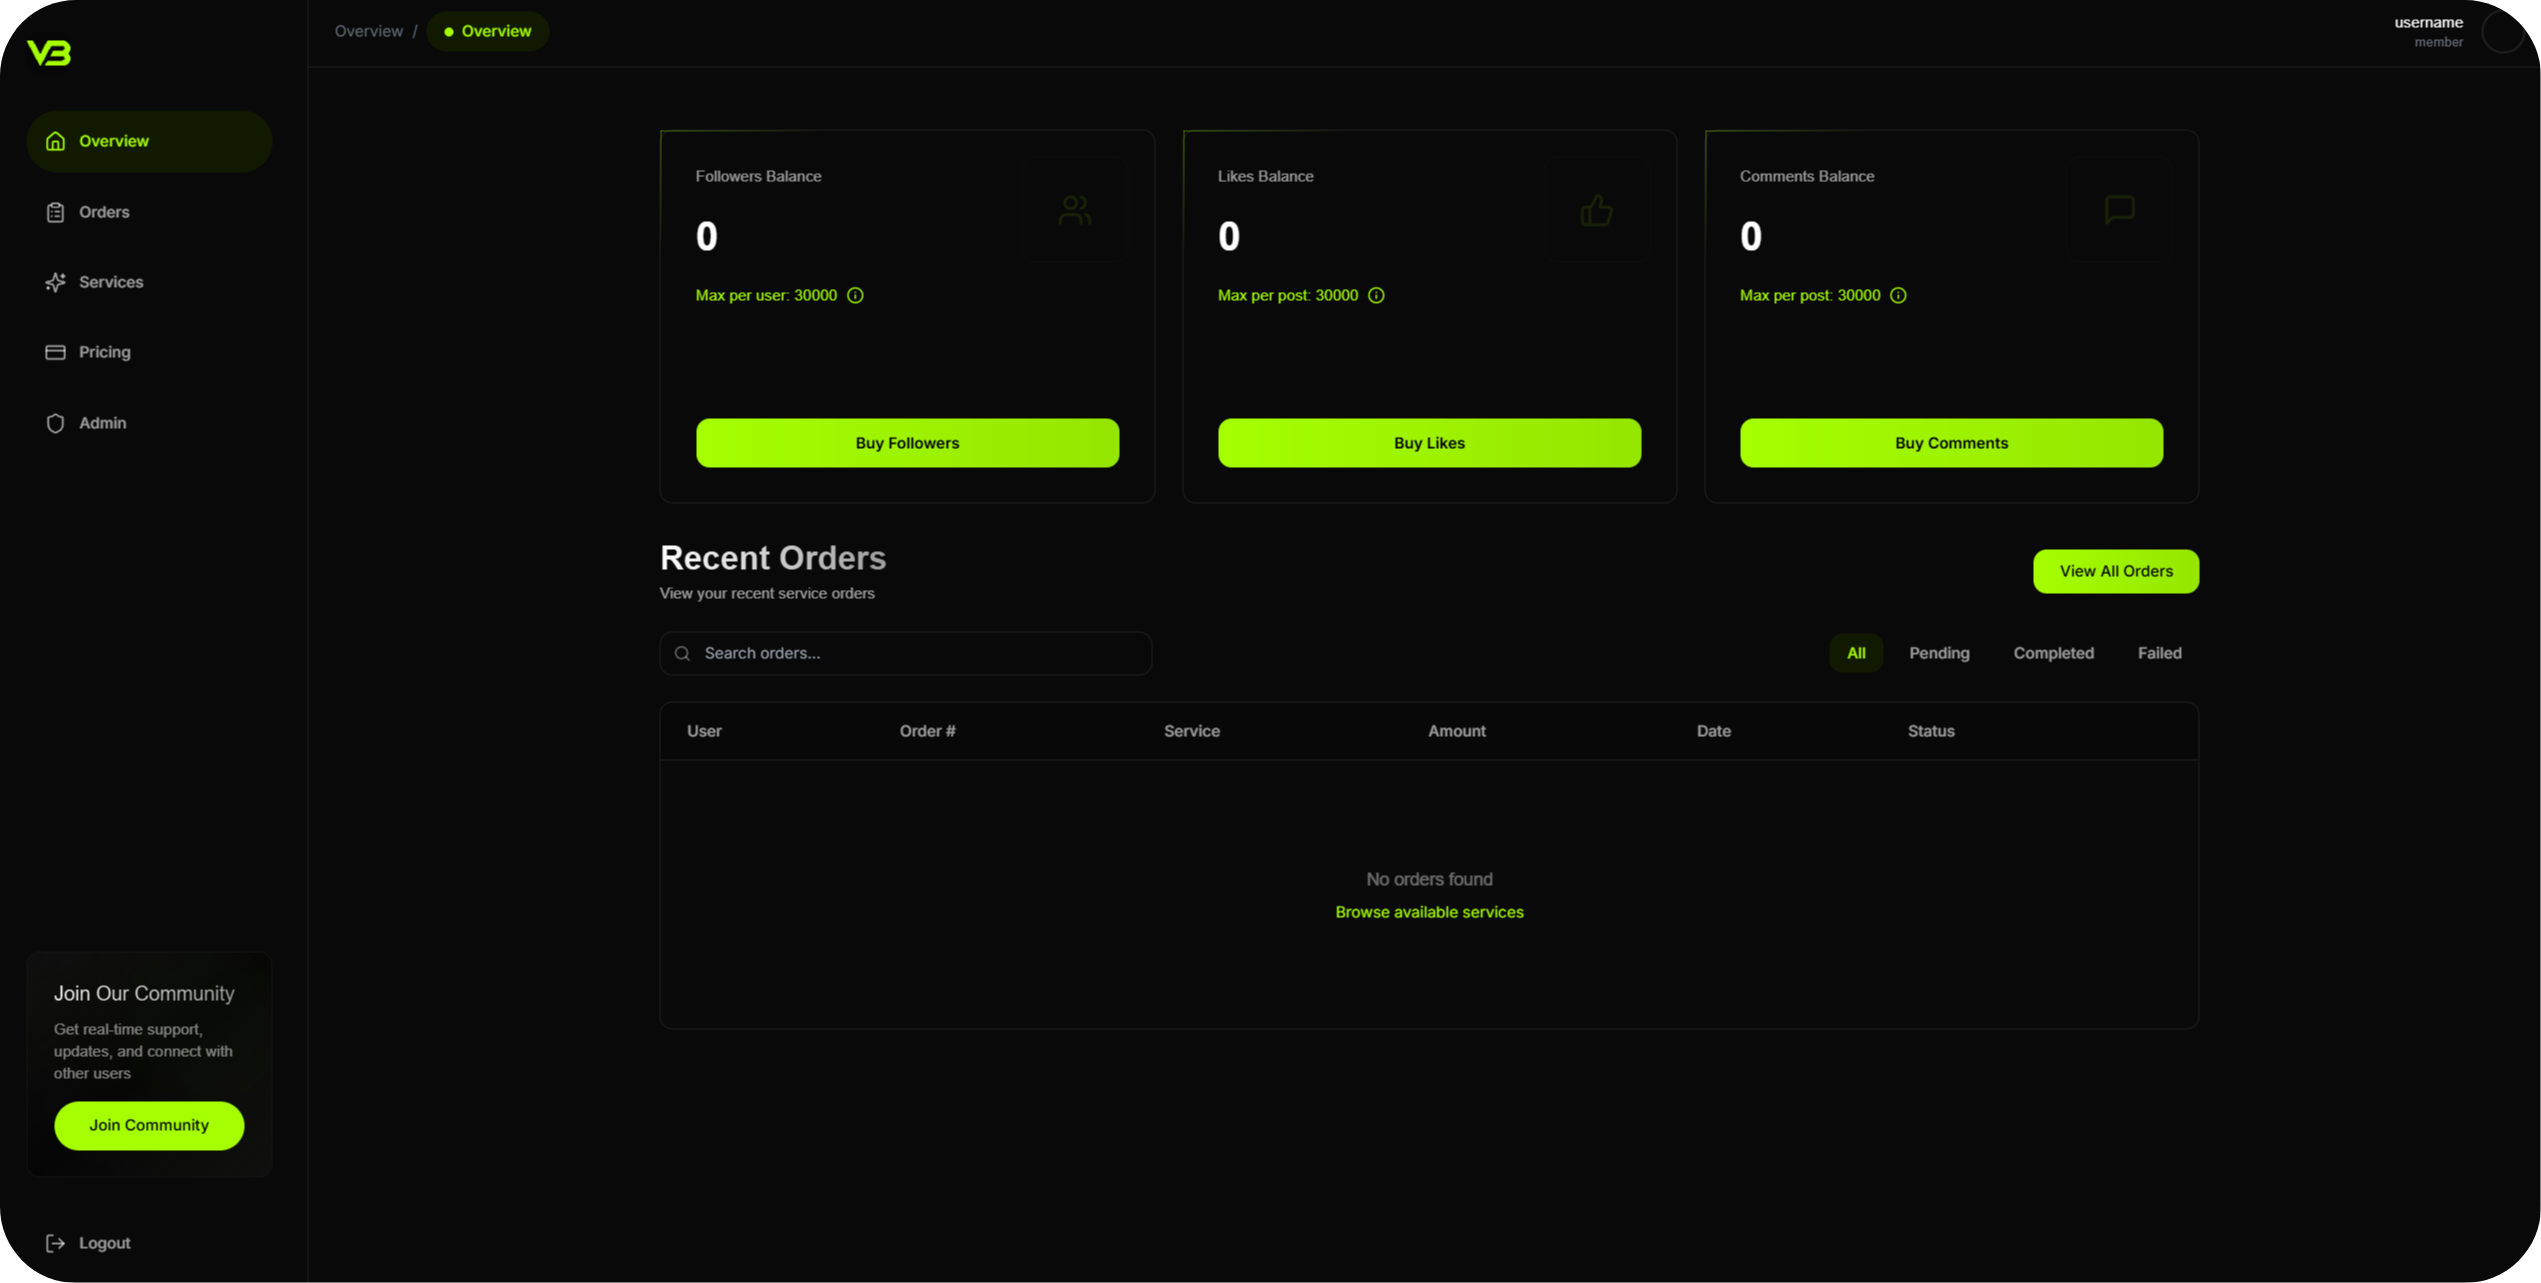Click the Admin sidebar icon
The height and width of the screenshot is (1283, 2541).
[x=56, y=422]
